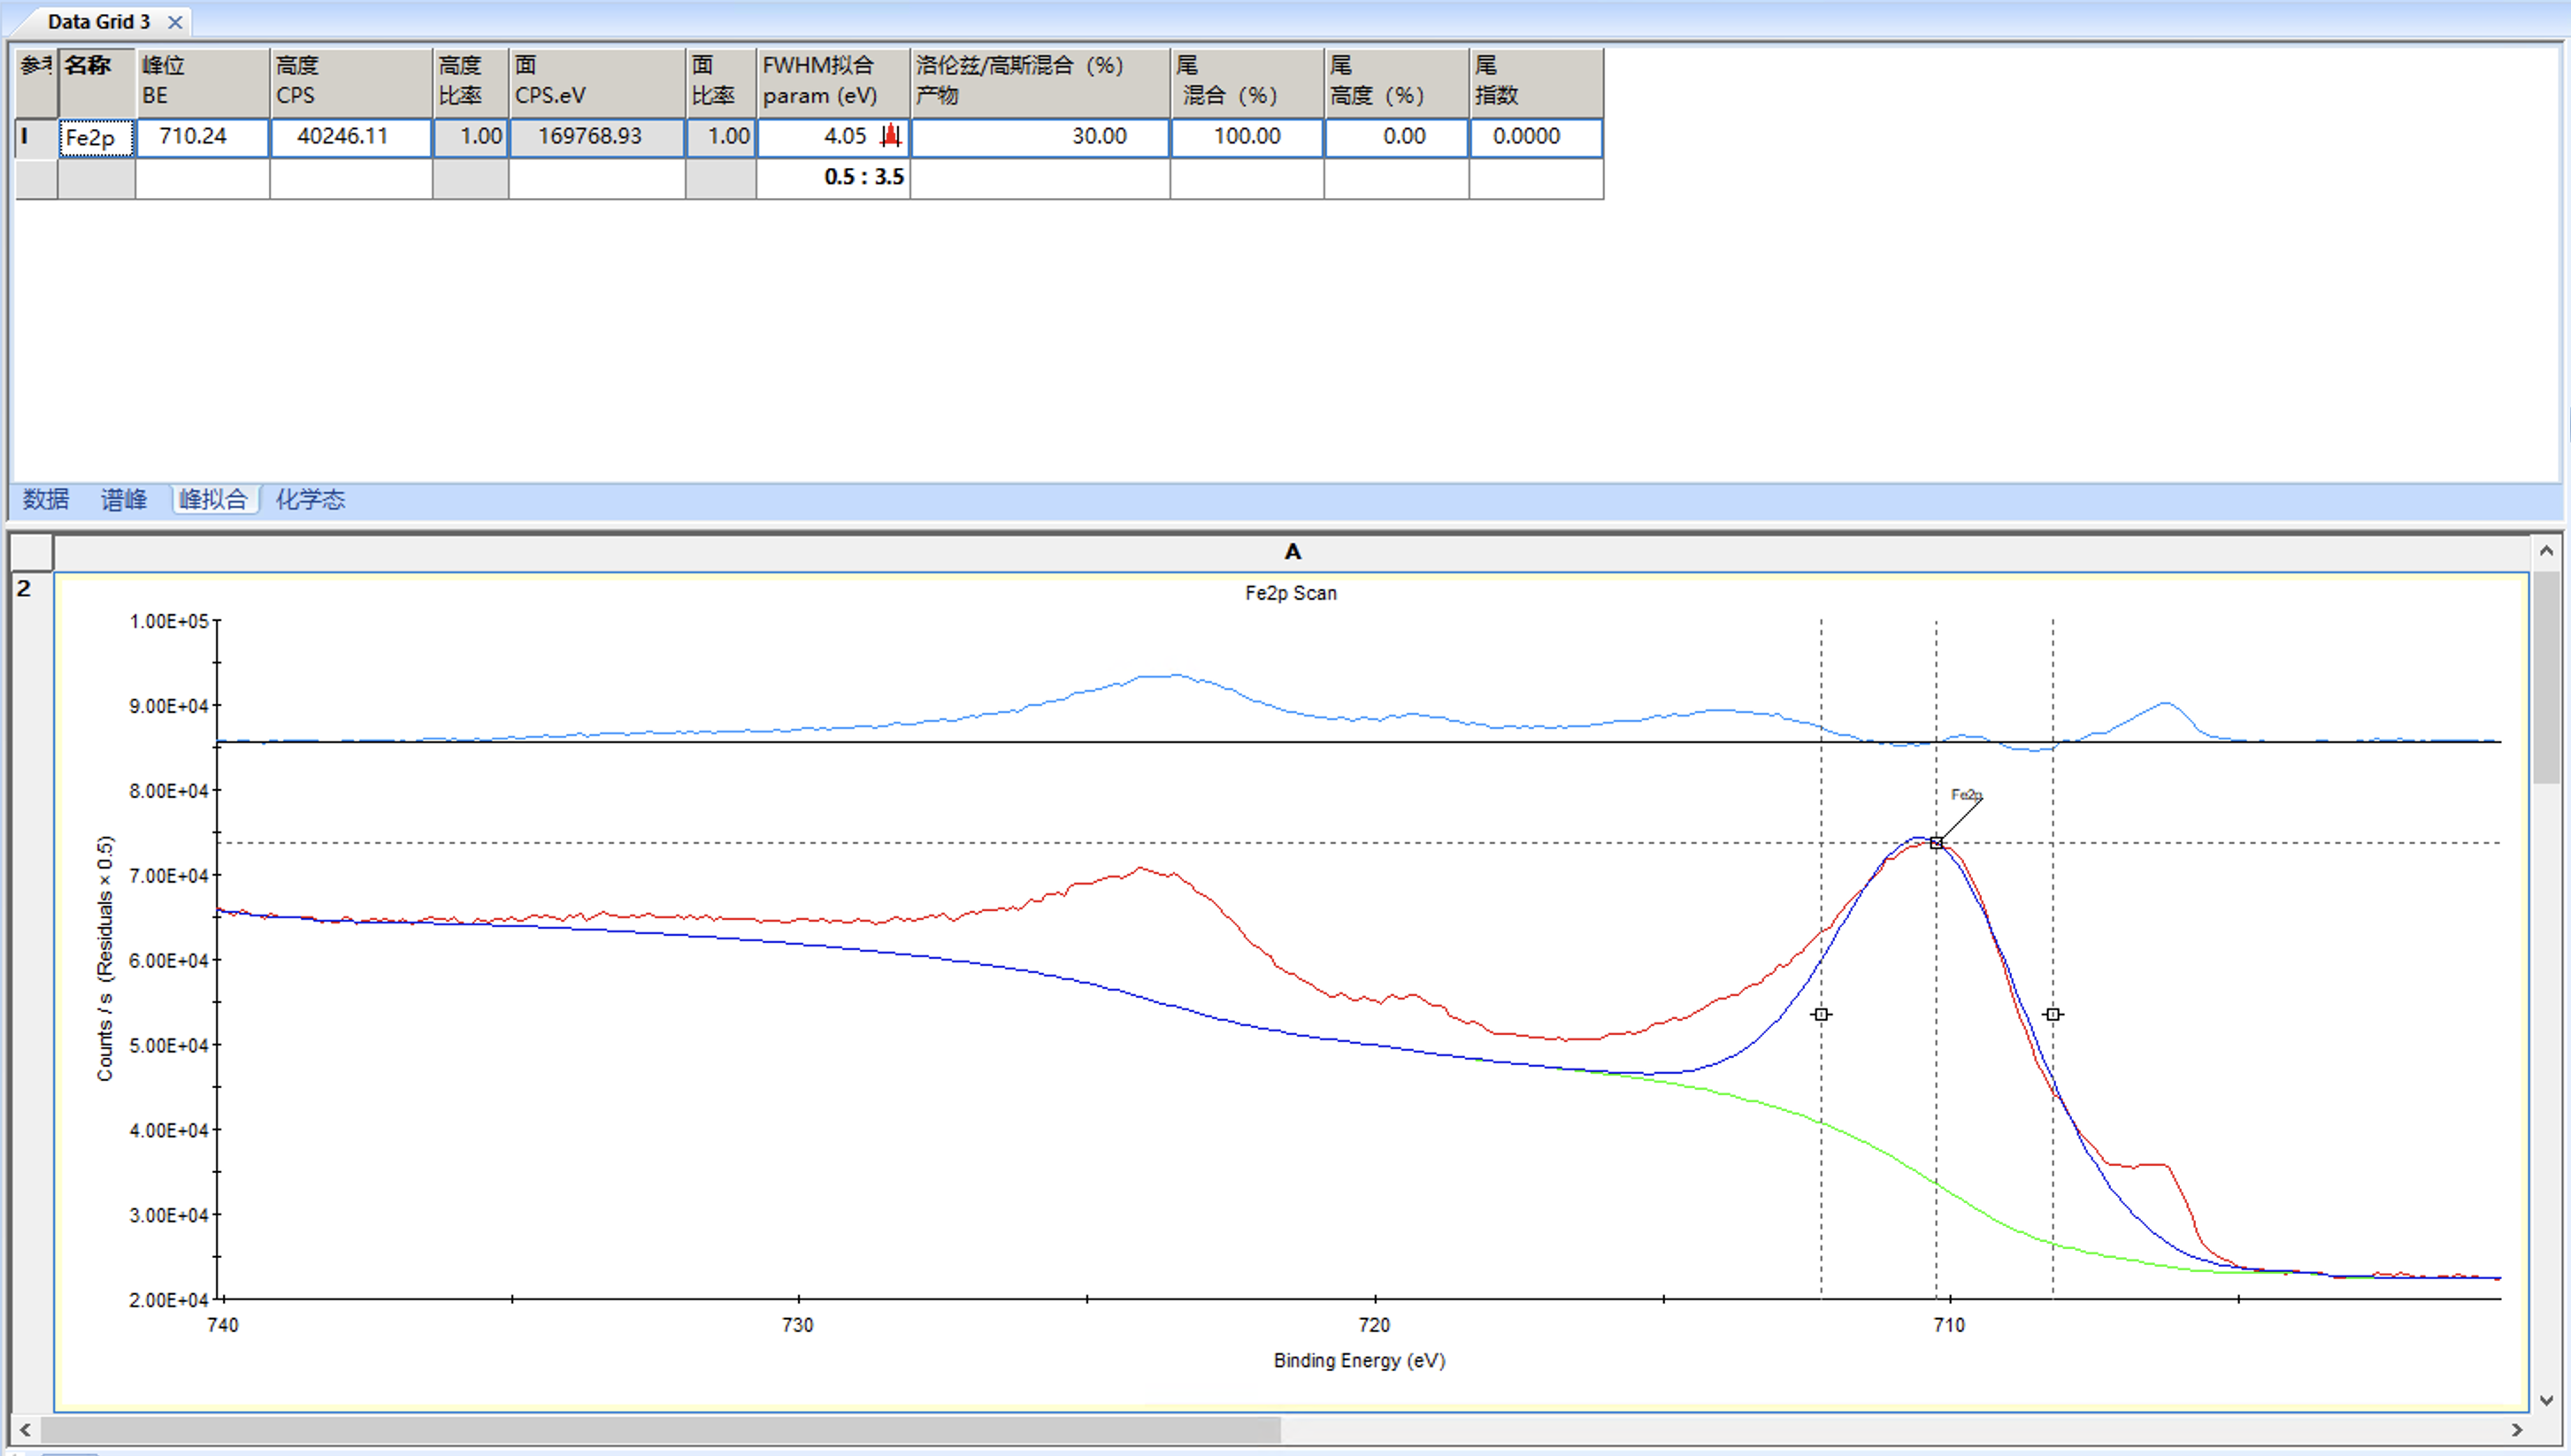The height and width of the screenshot is (1456, 2571).
Task: Click the horizontal scrollbar left arrow
Action: [25, 1430]
